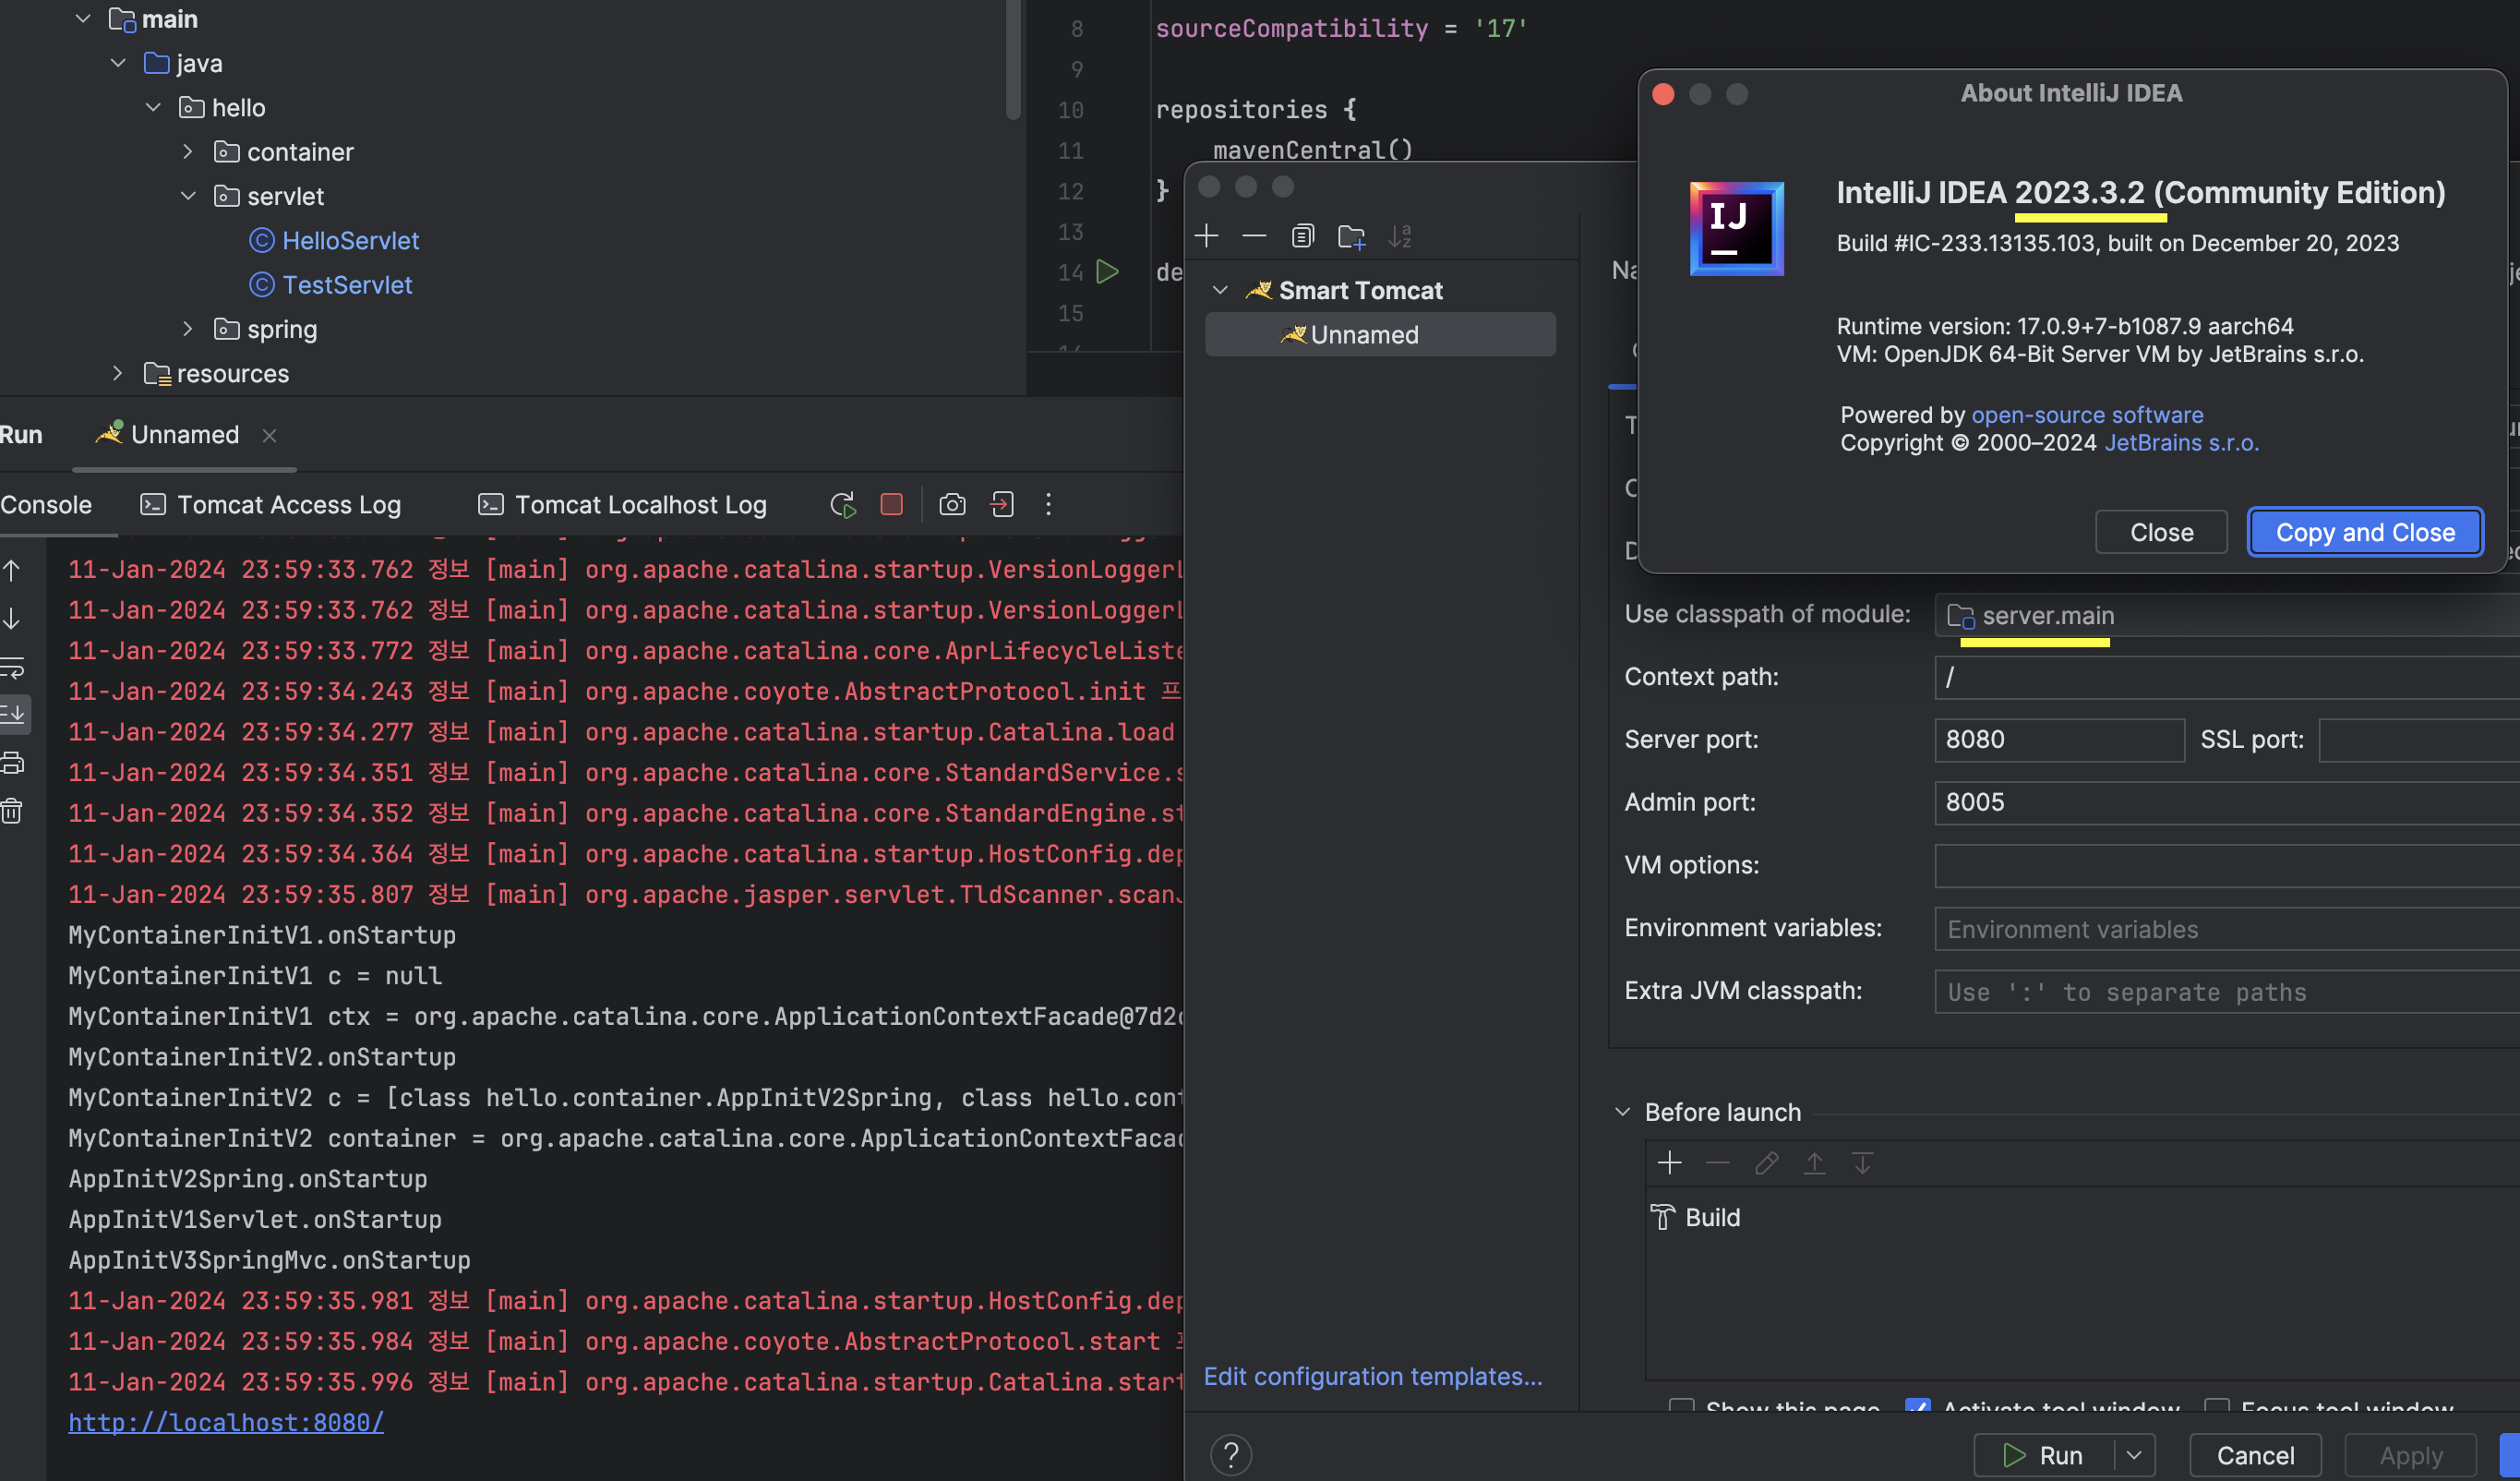Toggle scroll to end in the console
The width and height of the screenshot is (2520, 1481).
[13, 714]
